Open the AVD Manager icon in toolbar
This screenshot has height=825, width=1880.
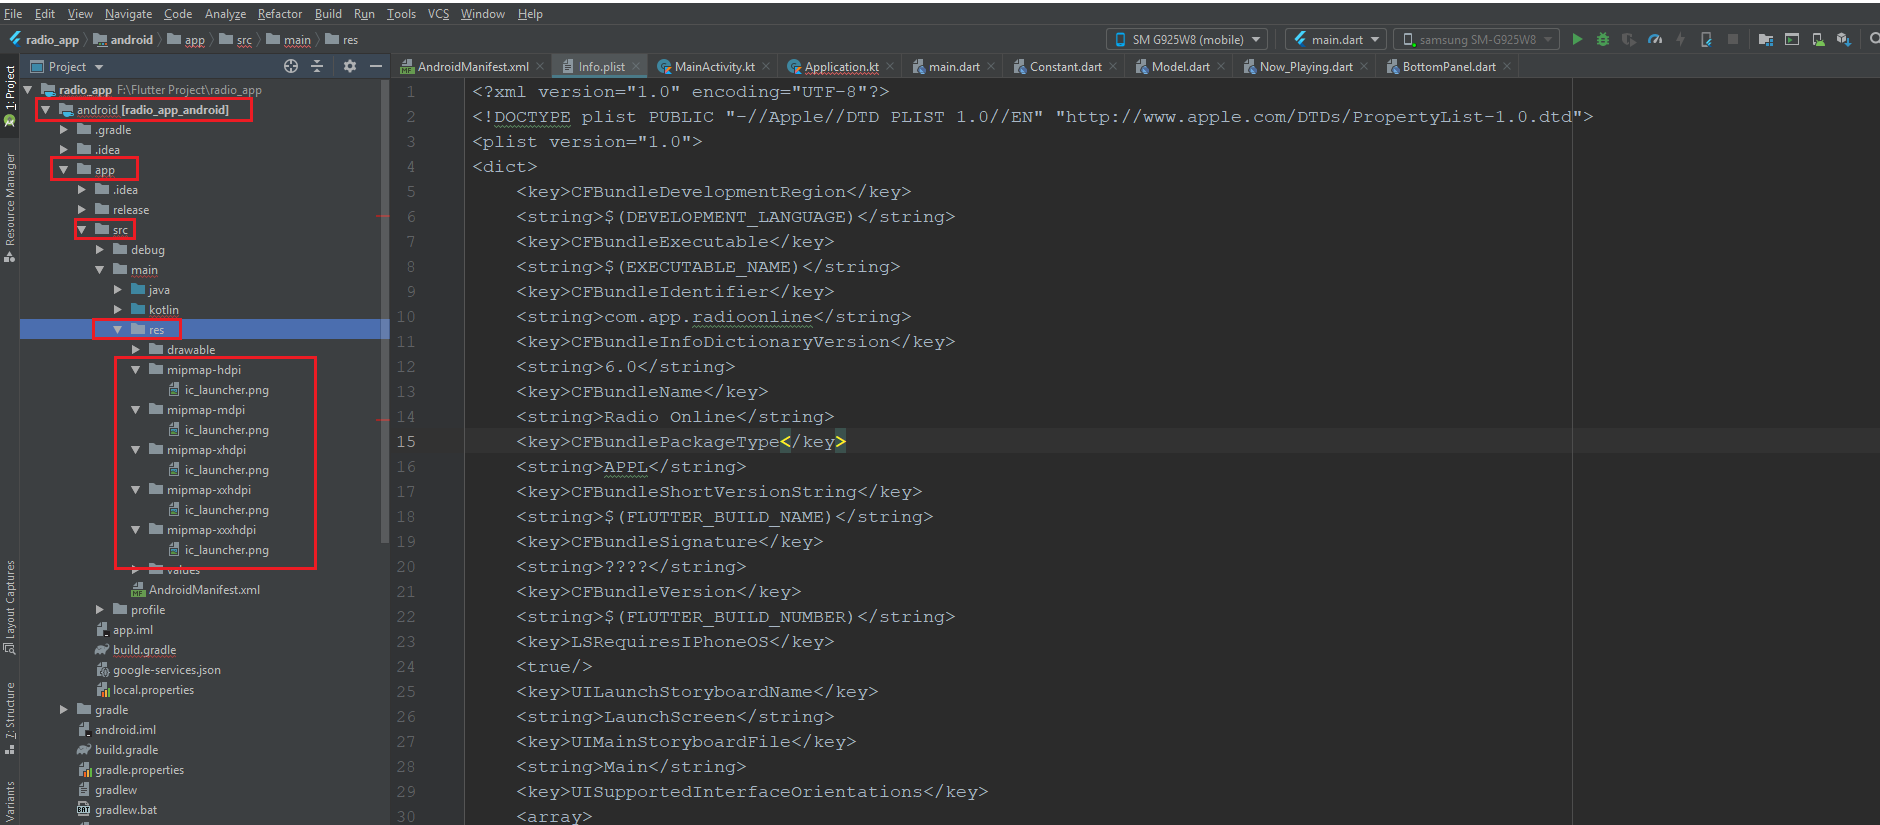tap(1818, 39)
